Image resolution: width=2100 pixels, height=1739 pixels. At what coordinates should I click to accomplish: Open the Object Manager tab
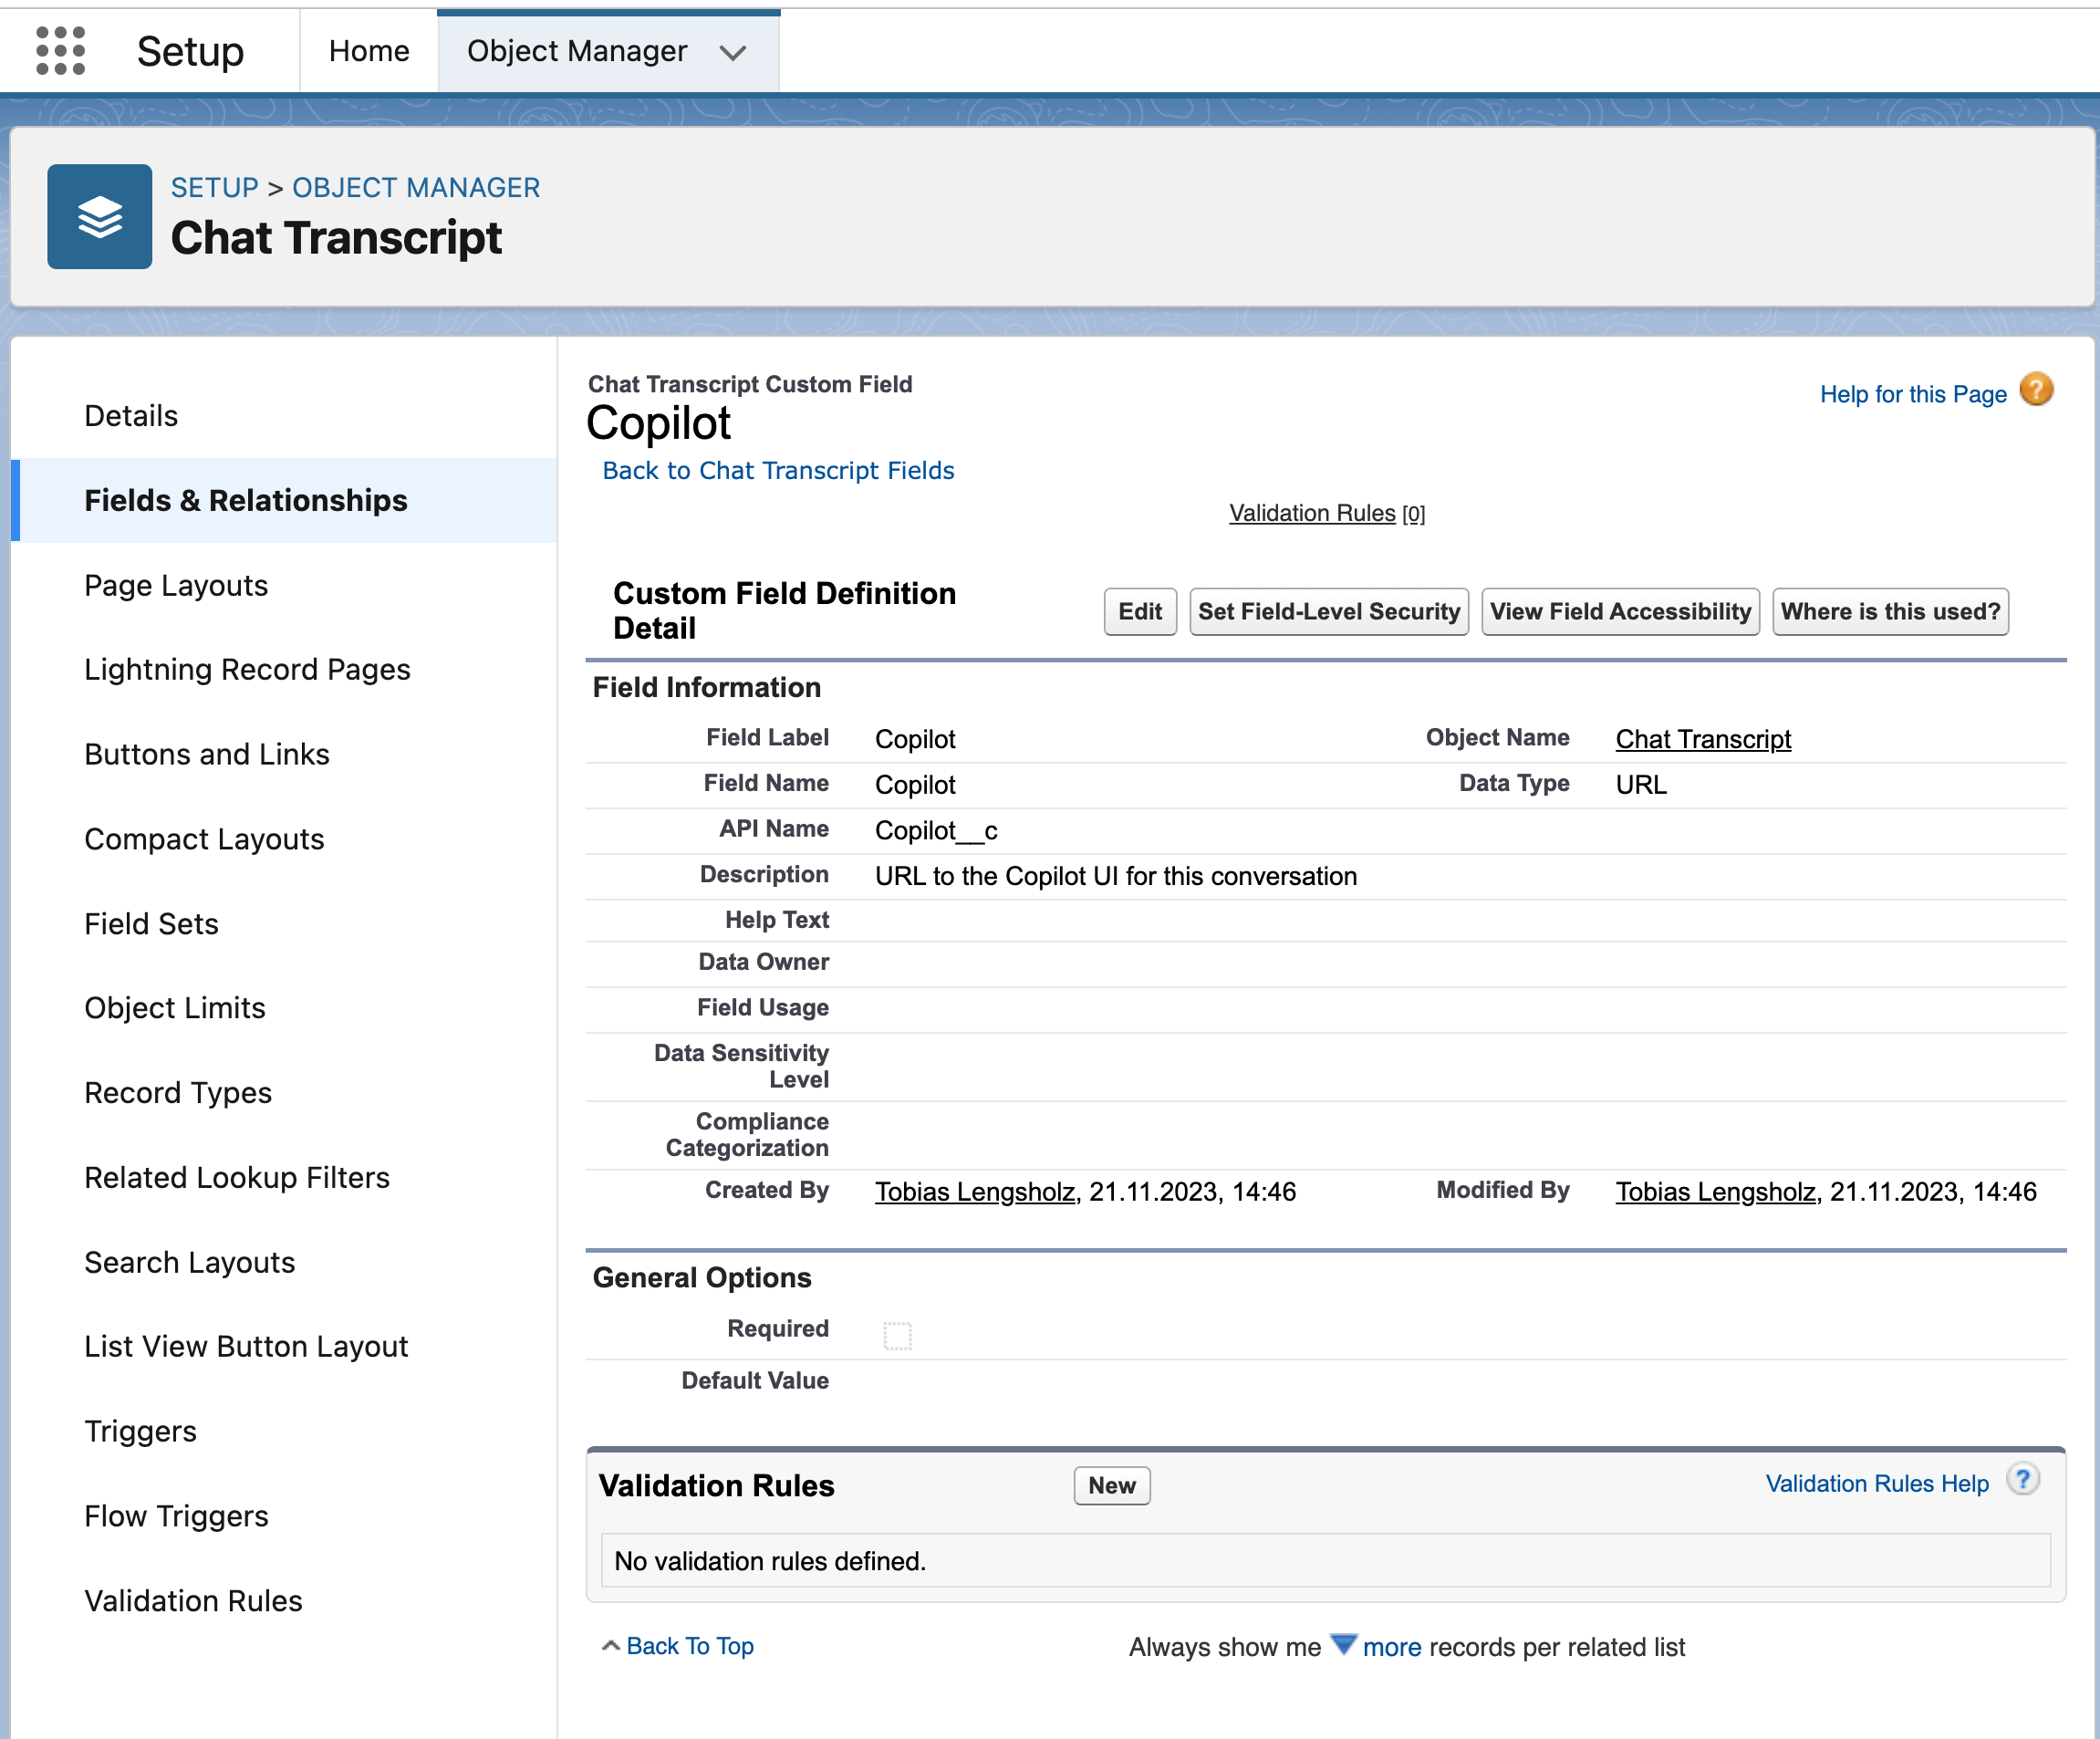(577, 51)
